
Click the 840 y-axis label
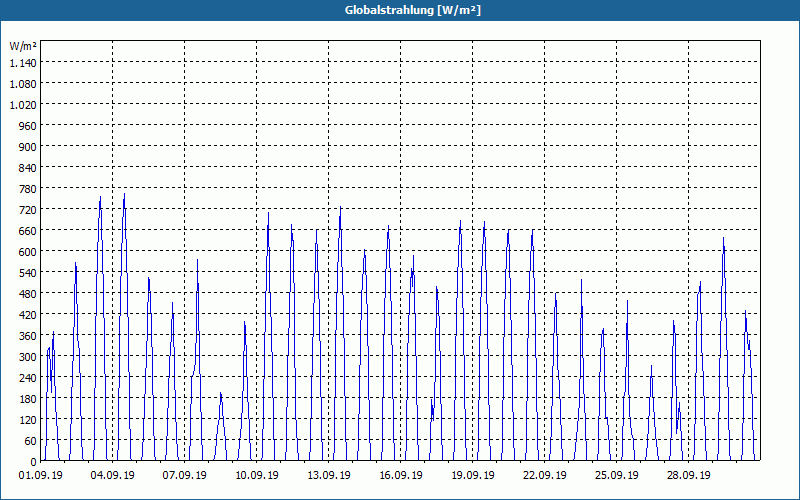[x=29, y=168]
